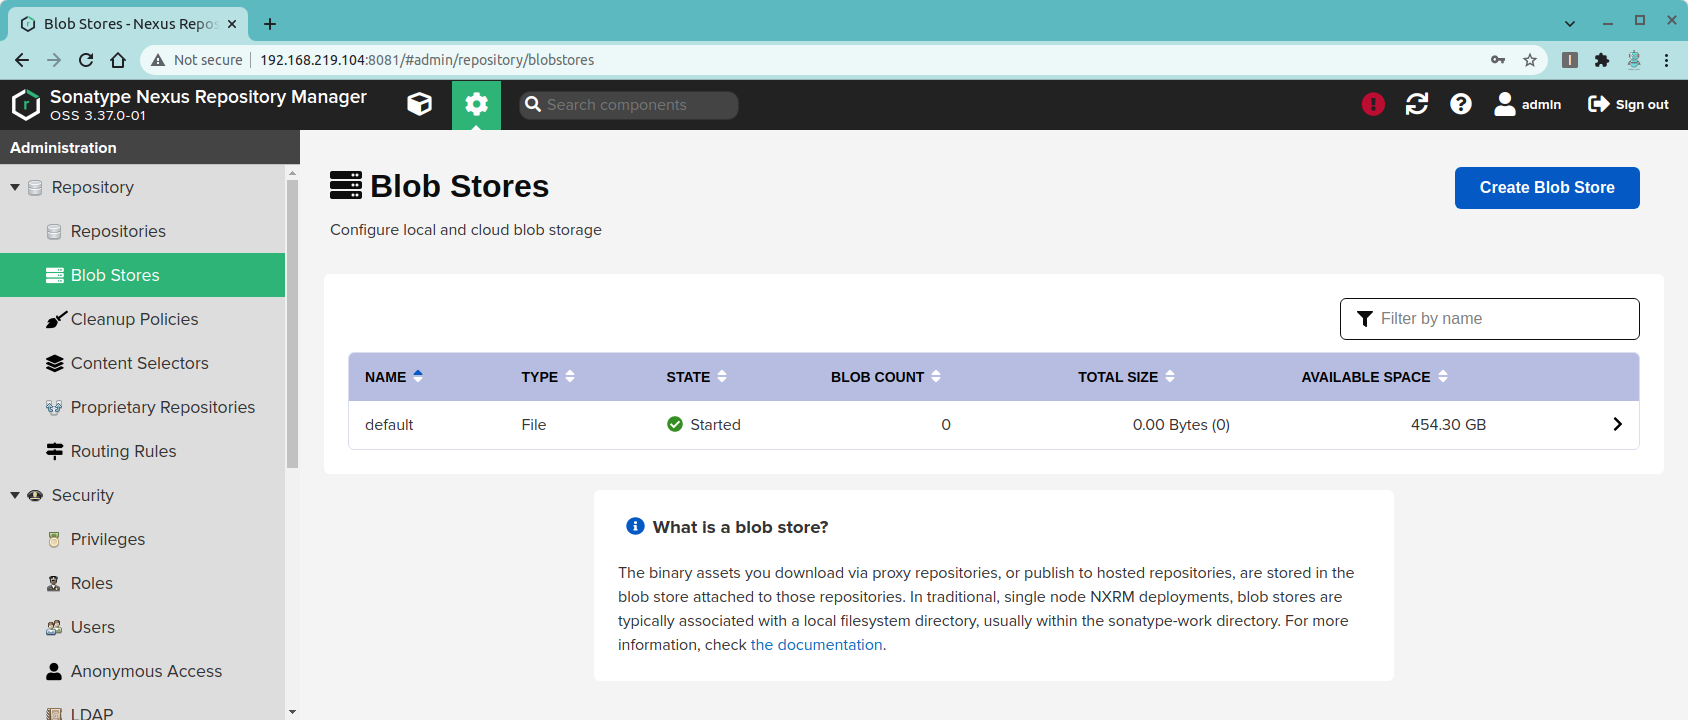Click the Blob Stores heading icon
The height and width of the screenshot is (720, 1688).
pos(346,186)
